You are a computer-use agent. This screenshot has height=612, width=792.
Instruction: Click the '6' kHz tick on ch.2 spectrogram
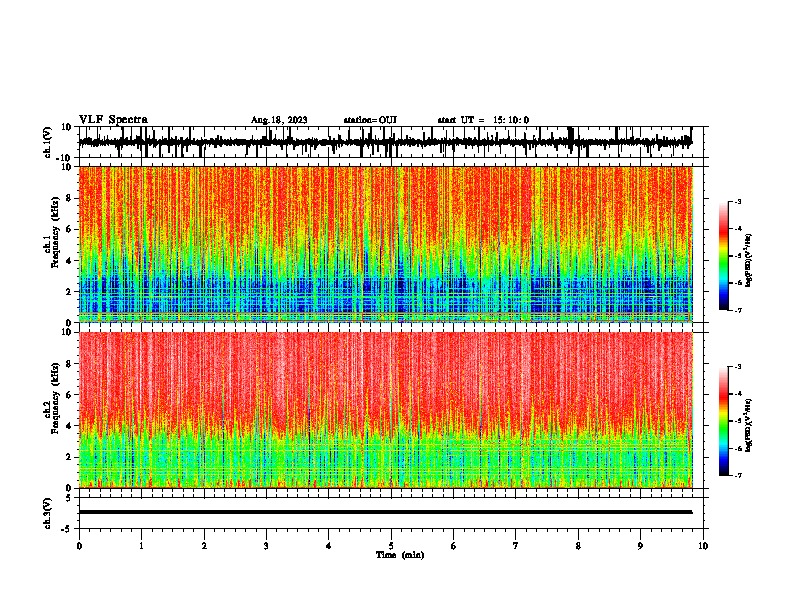(70, 394)
